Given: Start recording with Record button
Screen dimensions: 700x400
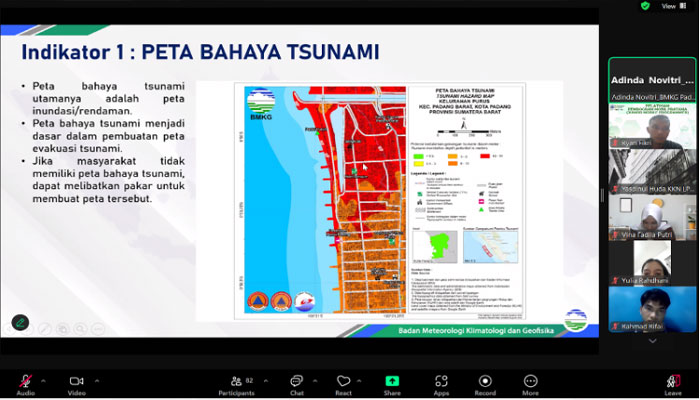Looking at the screenshot, I should (485, 383).
